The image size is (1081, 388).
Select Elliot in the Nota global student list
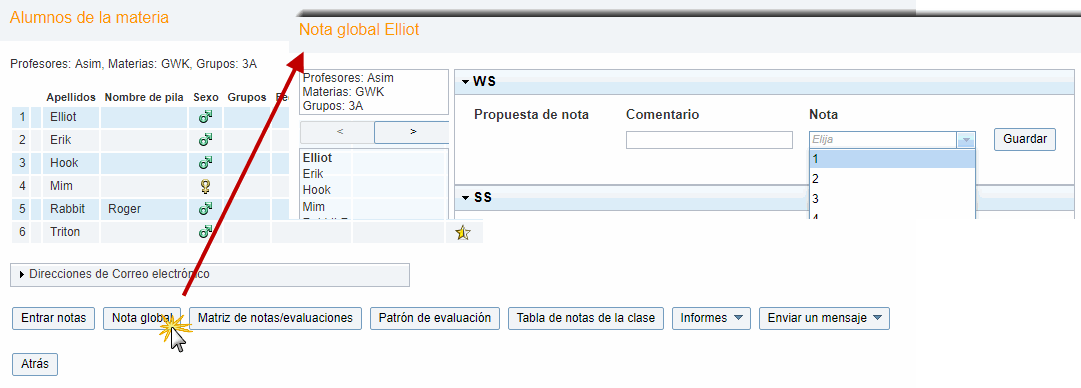pos(317,158)
